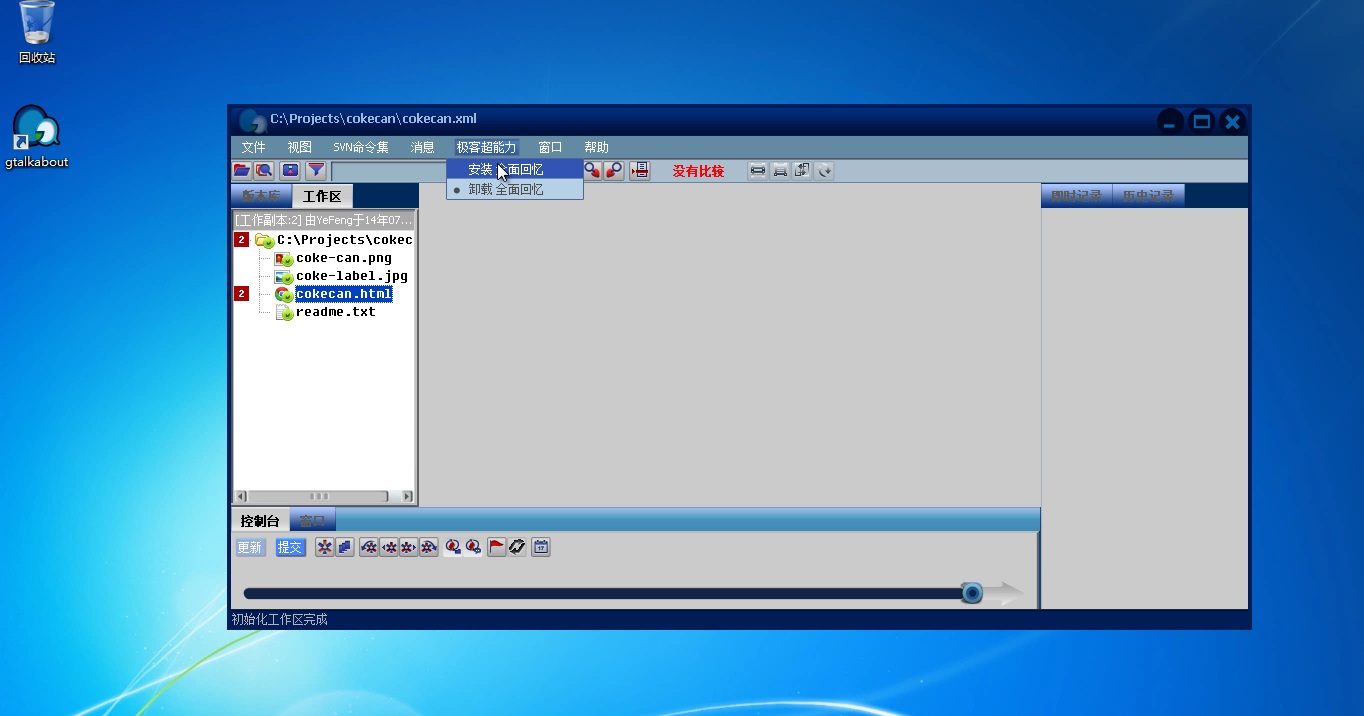Switch to the 工作区 tab
Viewport: 1364px width, 716px height.
(x=322, y=196)
